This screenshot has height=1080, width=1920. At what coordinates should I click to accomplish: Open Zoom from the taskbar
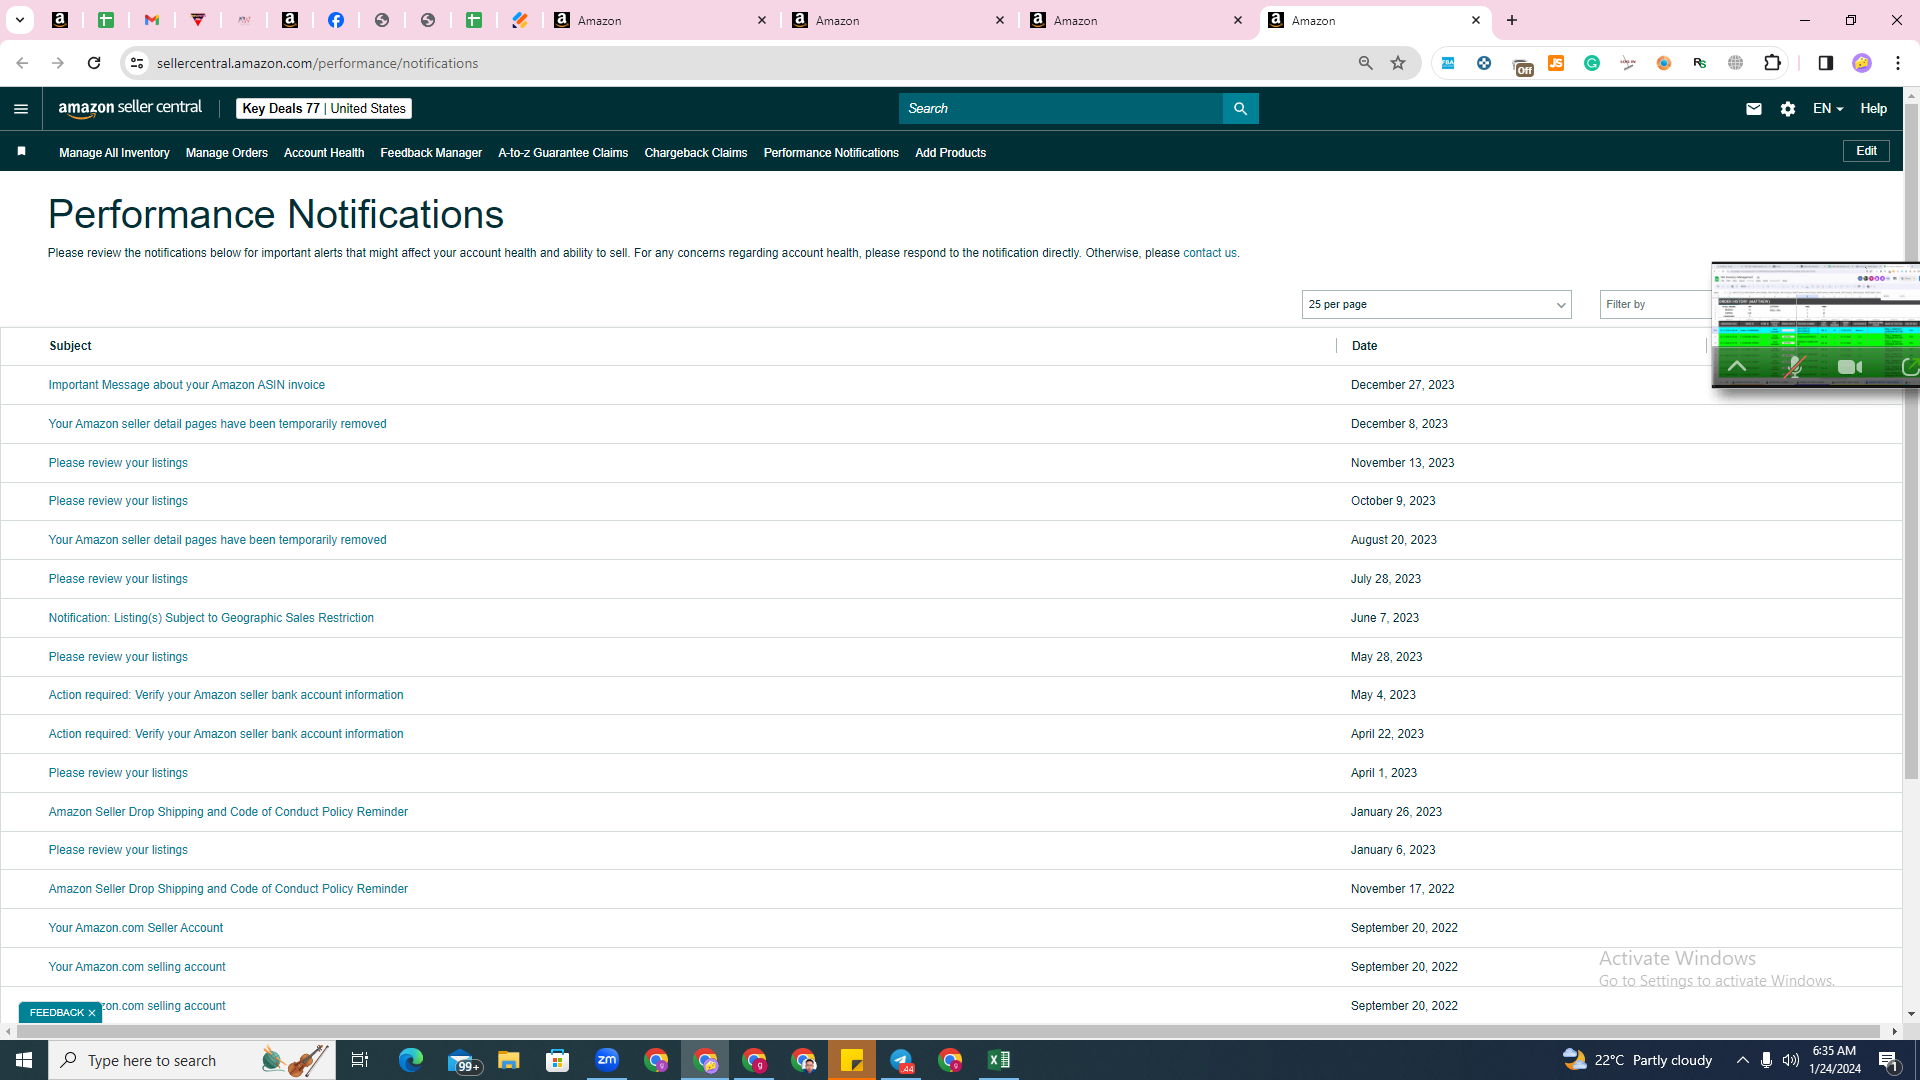pos(607,1060)
